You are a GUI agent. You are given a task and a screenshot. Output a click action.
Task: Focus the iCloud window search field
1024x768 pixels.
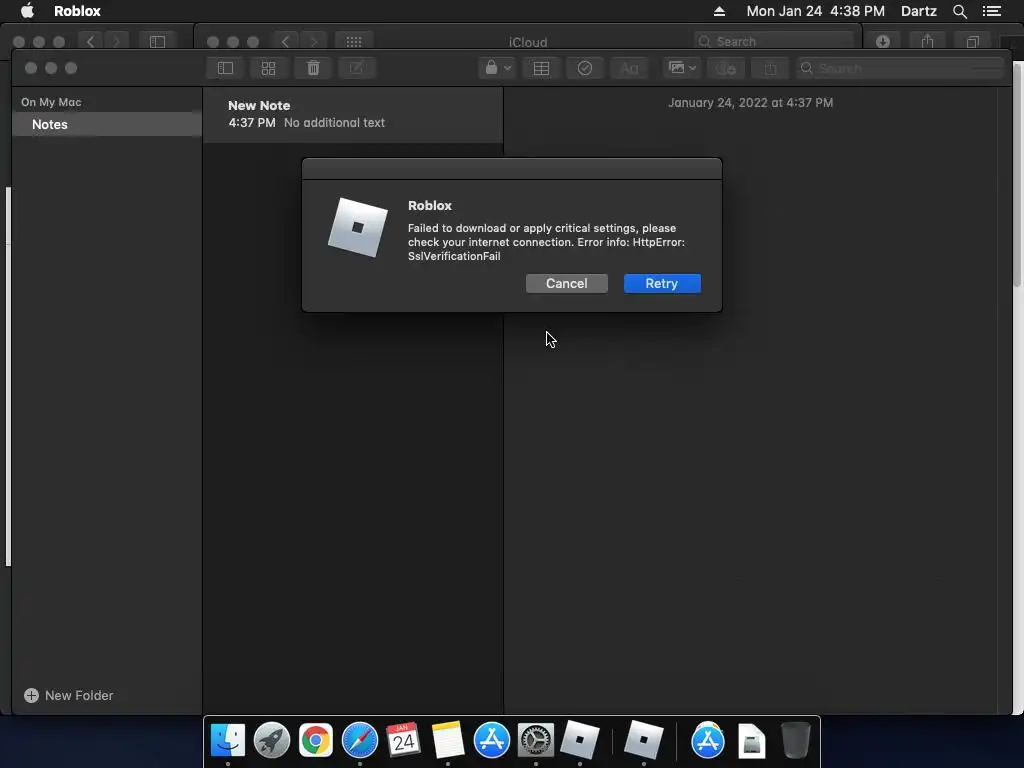pos(775,41)
